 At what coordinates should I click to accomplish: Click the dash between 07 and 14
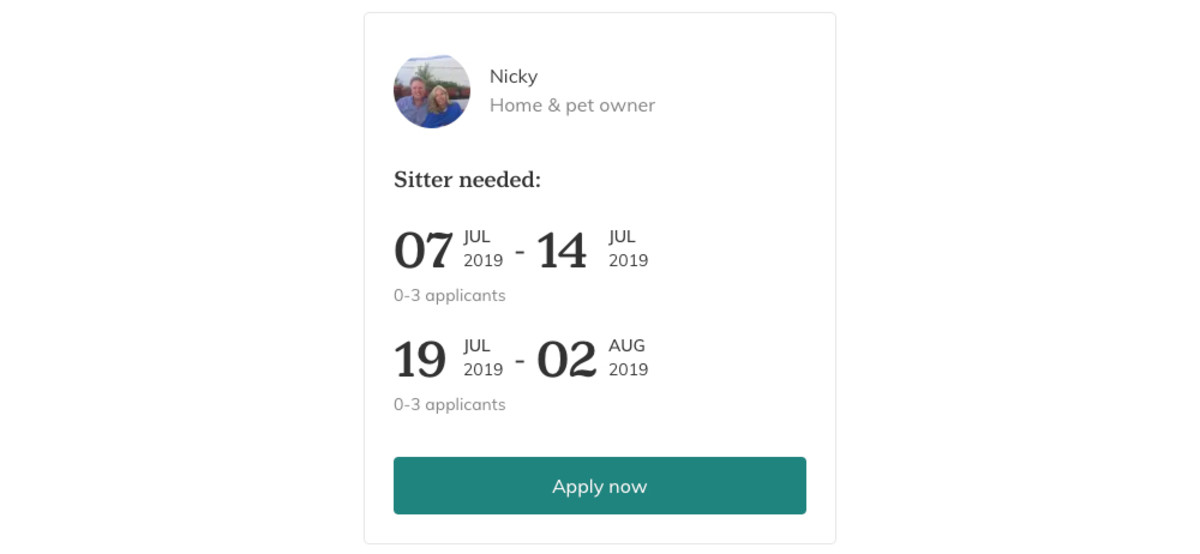click(x=520, y=251)
